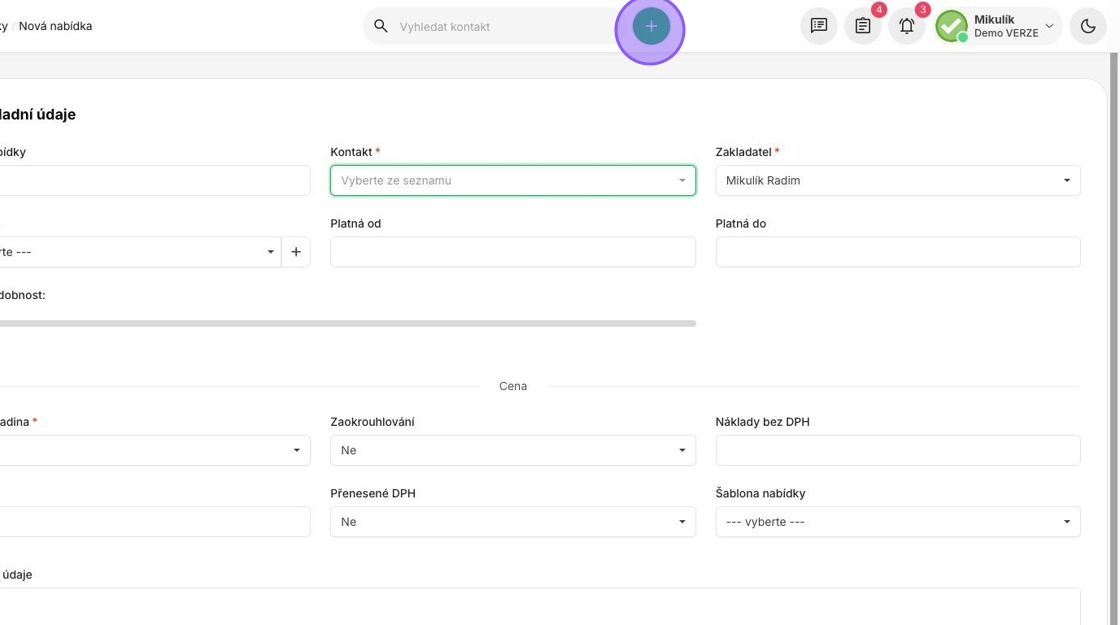Click the Kontakt field label
The height and width of the screenshot is (625, 1120).
351,152
